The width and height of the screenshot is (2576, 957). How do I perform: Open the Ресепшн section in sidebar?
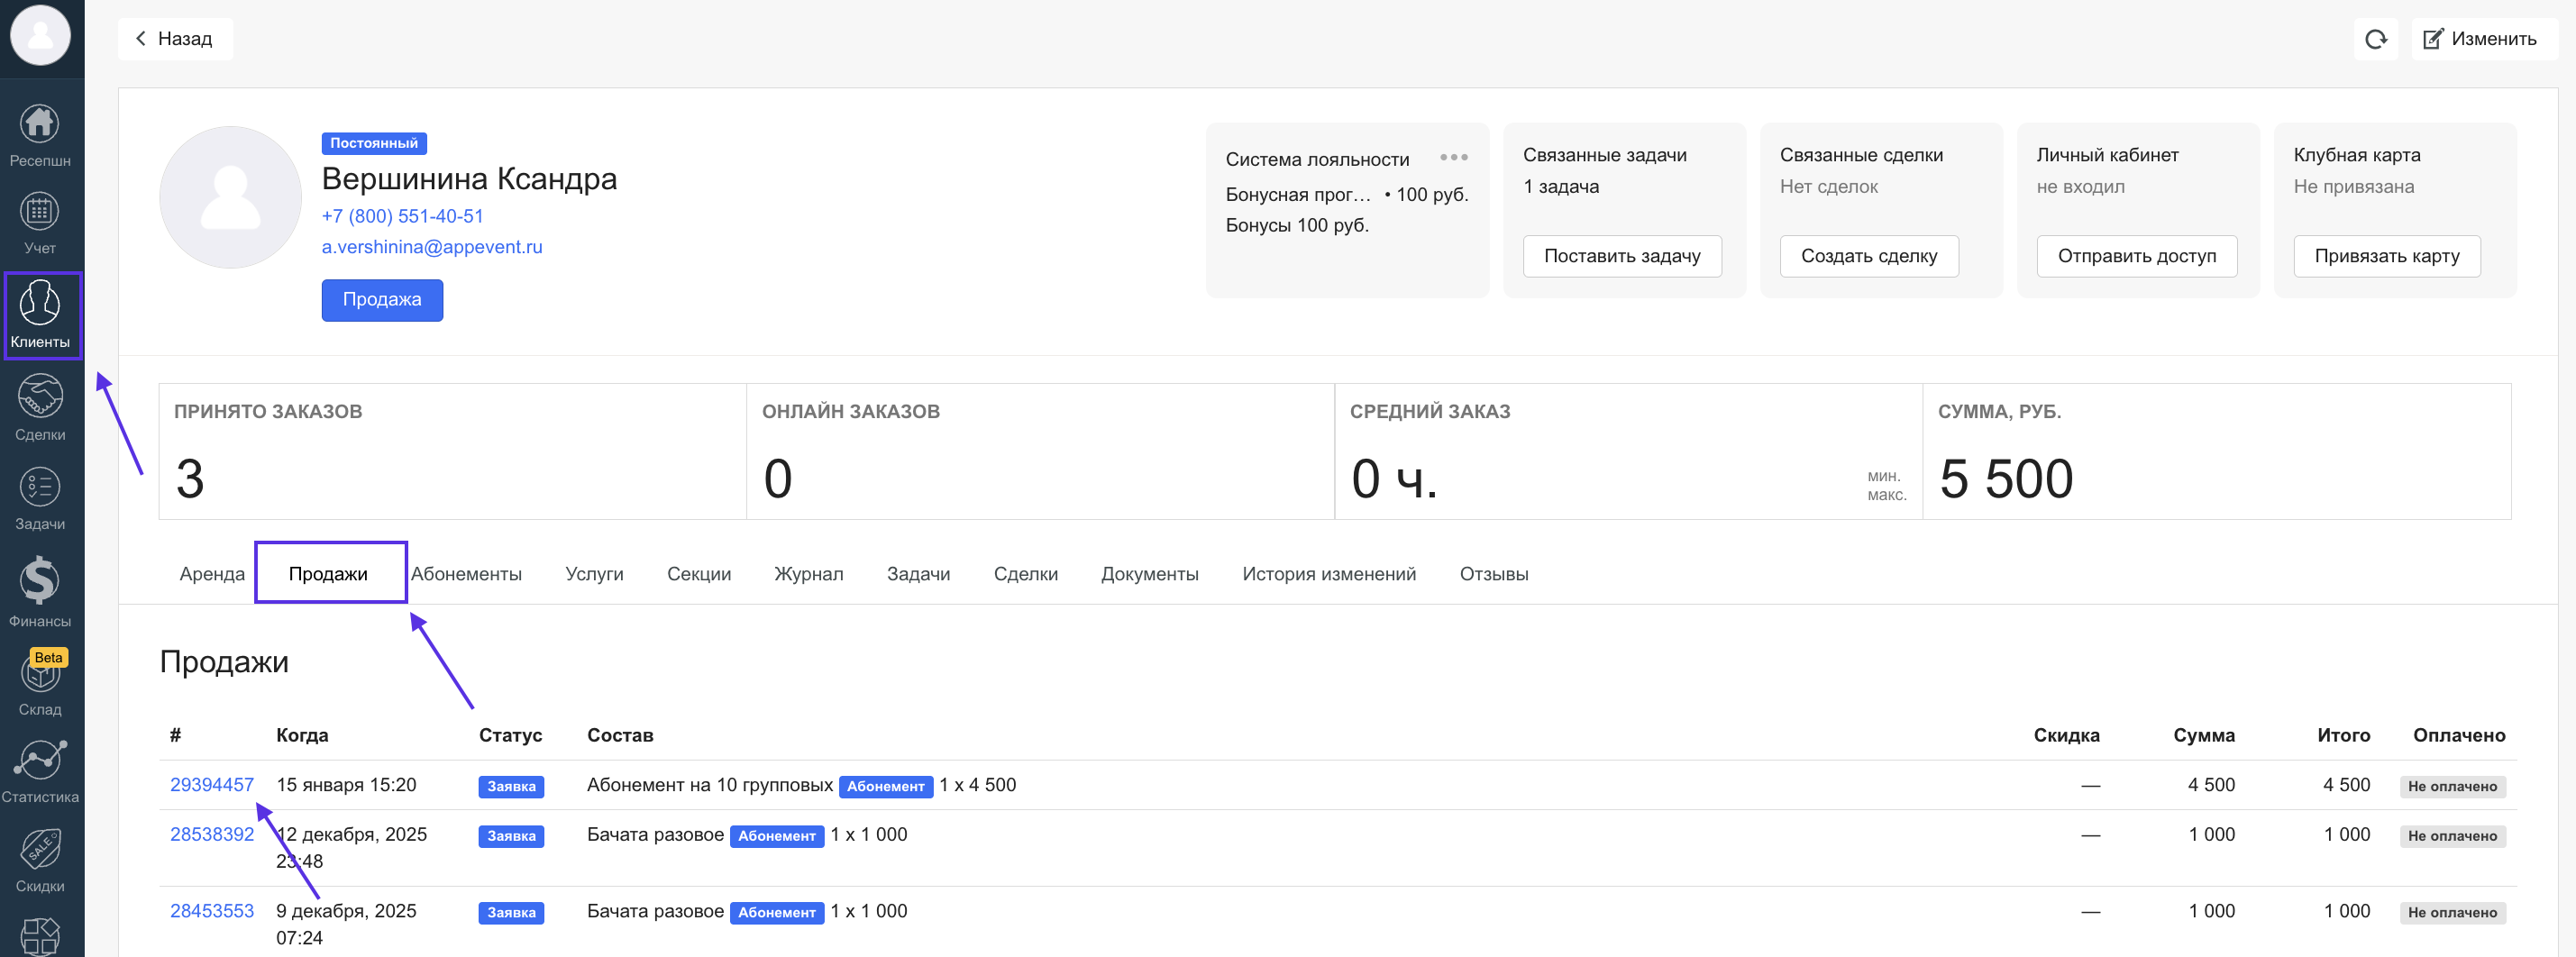[x=40, y=135]
